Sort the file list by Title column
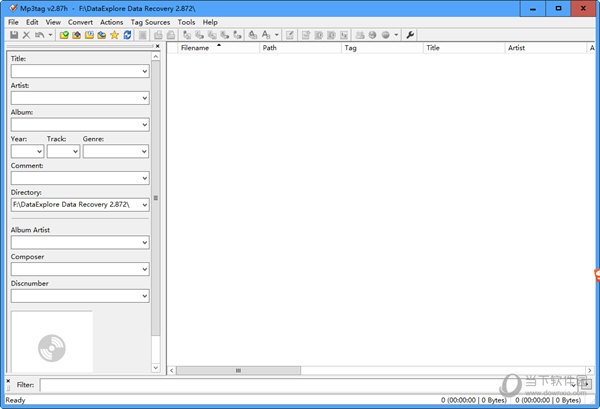The height and width of the screenshot is (409, 600). click(x=464, y=48)
